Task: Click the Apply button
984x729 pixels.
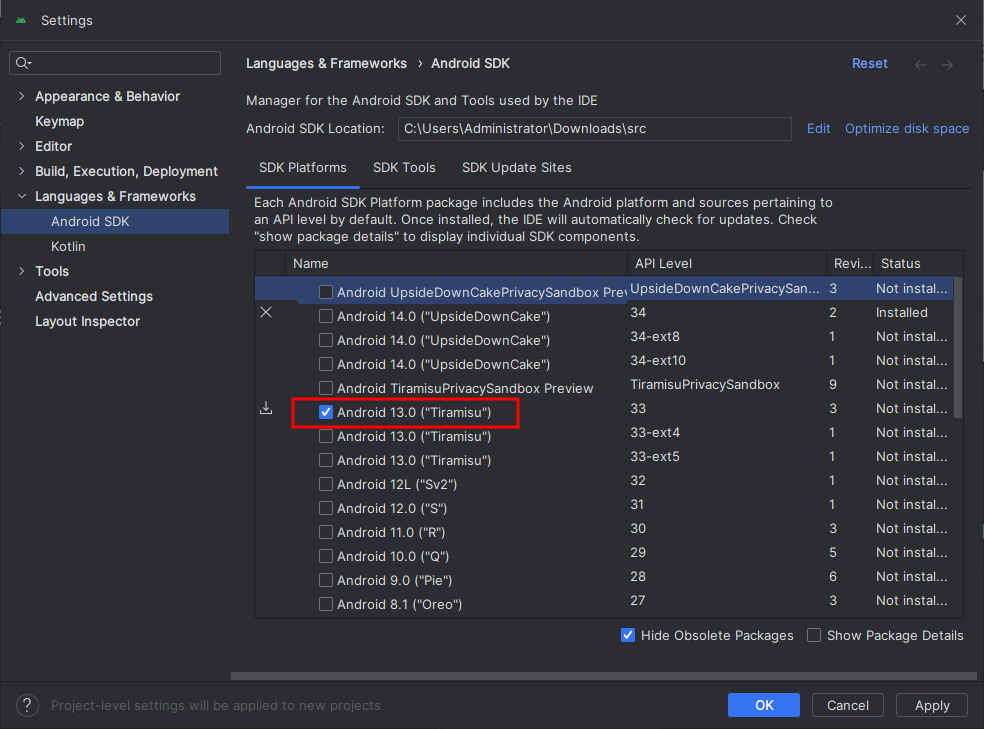Action: (932, 705)
